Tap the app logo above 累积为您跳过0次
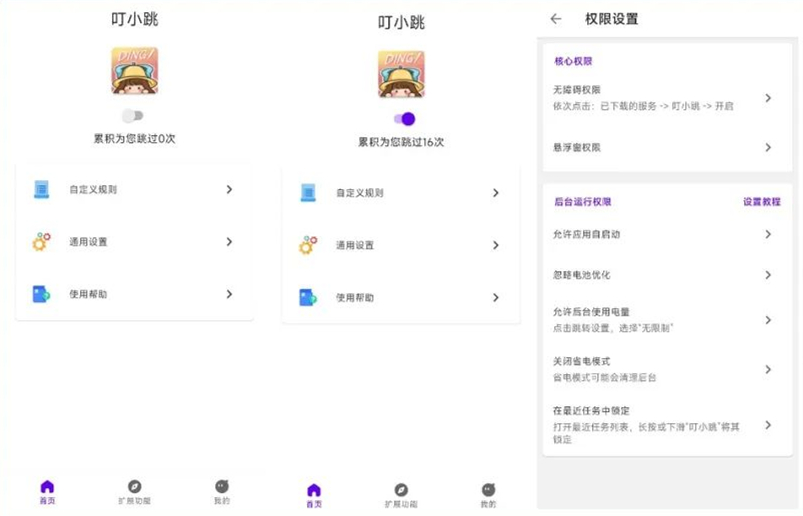This screenshot has height=516, width=803. 135,71
